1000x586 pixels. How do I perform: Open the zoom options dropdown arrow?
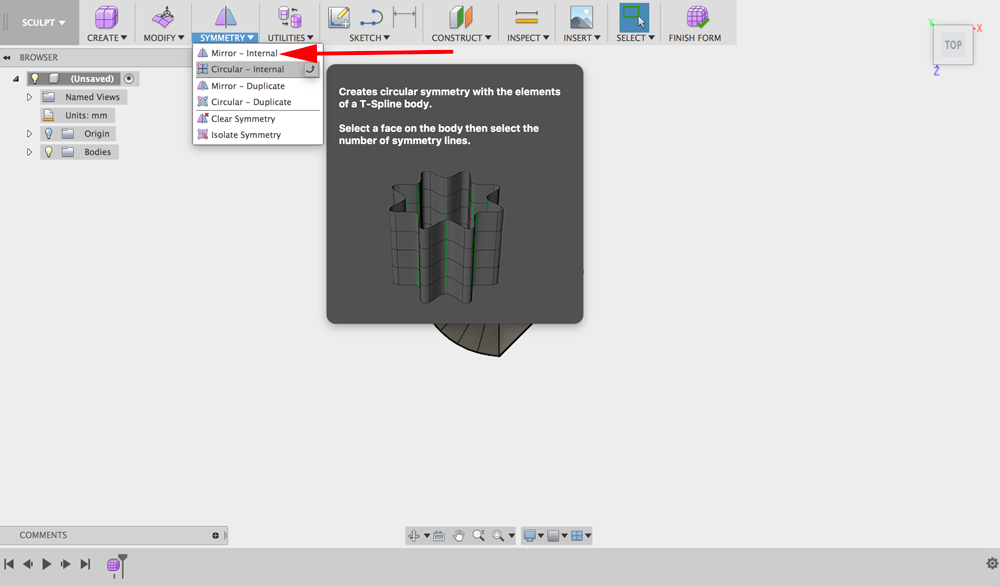coord(511,536)
